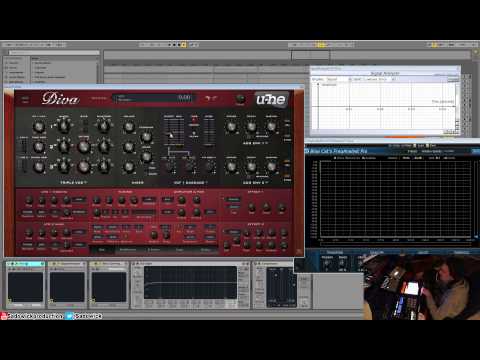Image resolution: width=480 pixels, height=360 pixels.
Task: Select the cyan-highlighted device title bar in Ableton
Action: click(25, 264)
